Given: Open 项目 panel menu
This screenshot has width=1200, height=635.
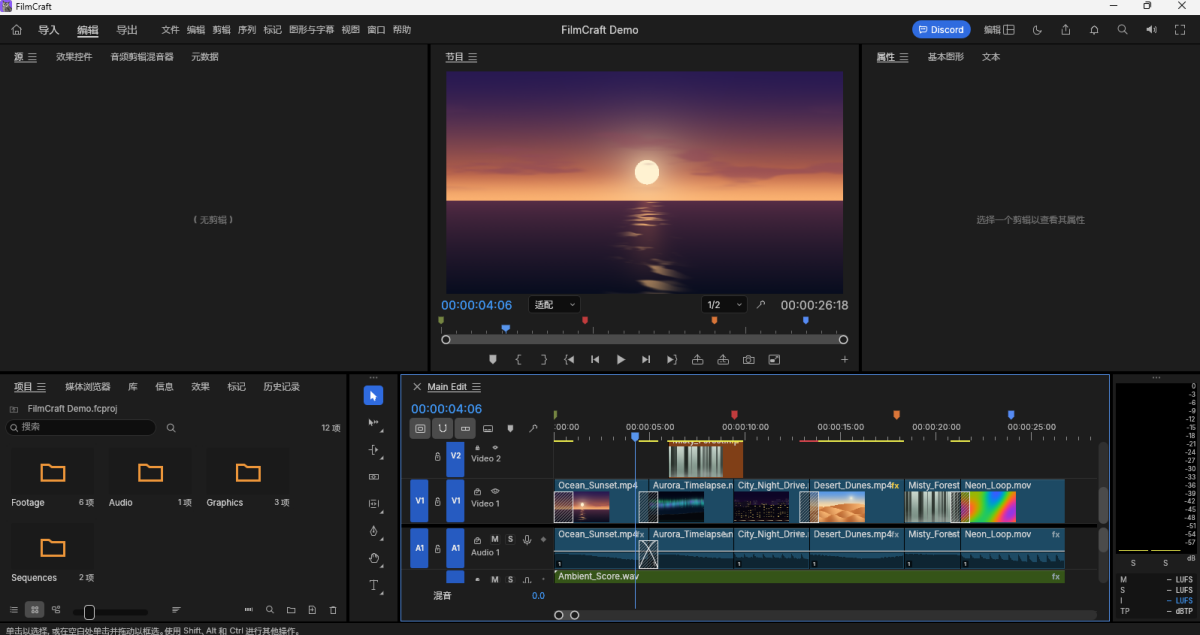Looking at the screenshot, I should pos(41,387).
